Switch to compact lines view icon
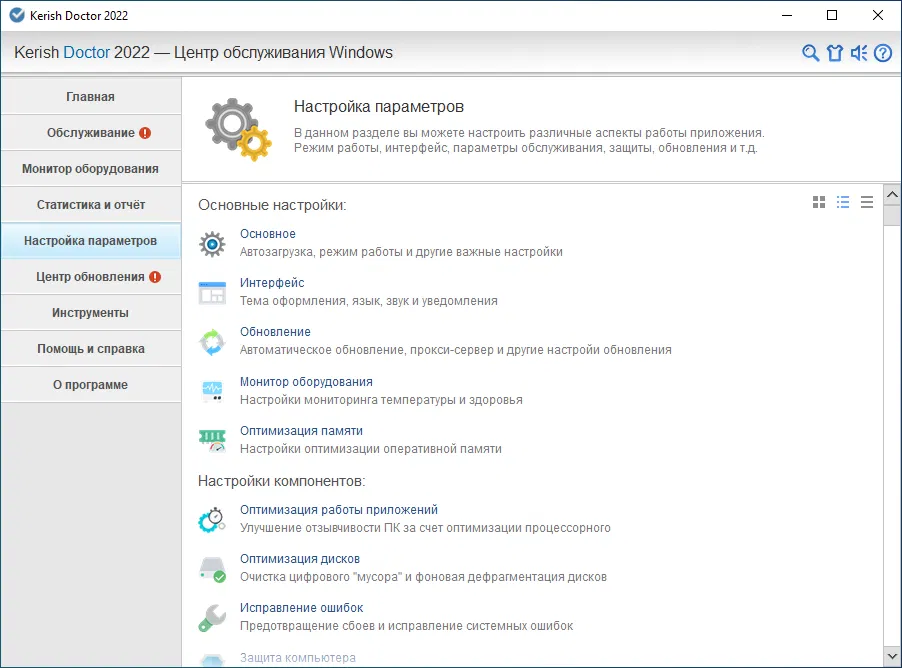Image resolution: width=902 pixels, height=668 pixels. (x=867, y=202)
